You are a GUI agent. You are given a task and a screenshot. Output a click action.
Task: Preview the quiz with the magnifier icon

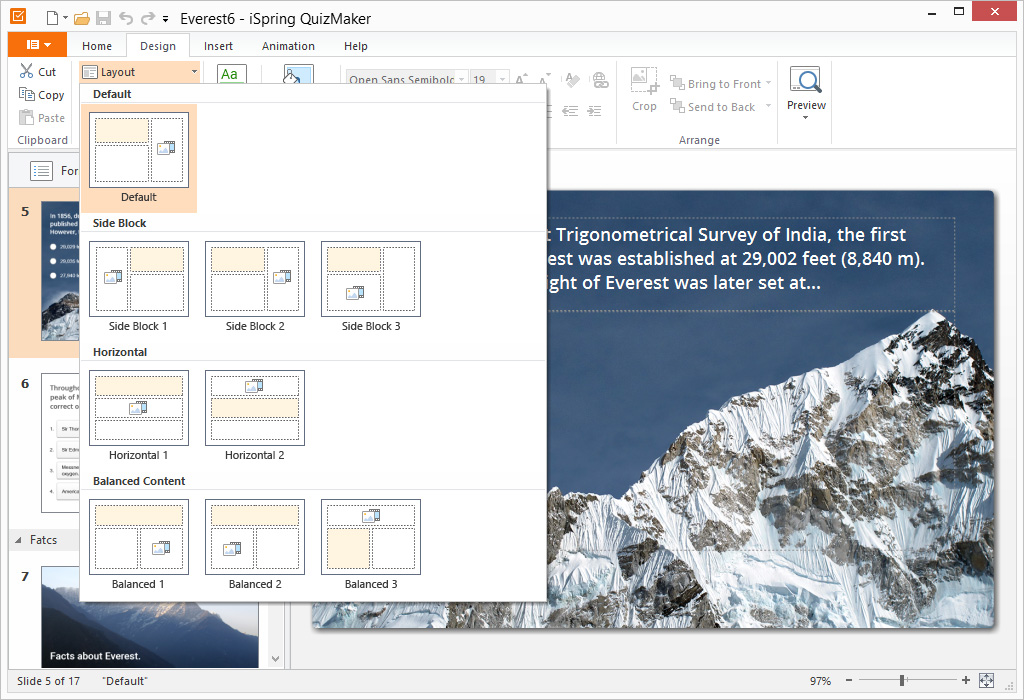point(806,80)
